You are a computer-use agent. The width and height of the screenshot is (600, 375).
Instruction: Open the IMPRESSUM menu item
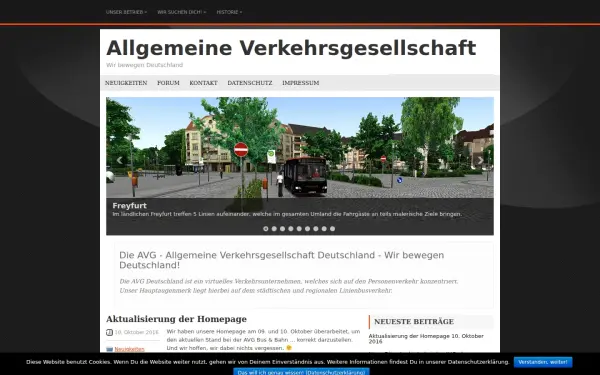click(x=301, y=83)
